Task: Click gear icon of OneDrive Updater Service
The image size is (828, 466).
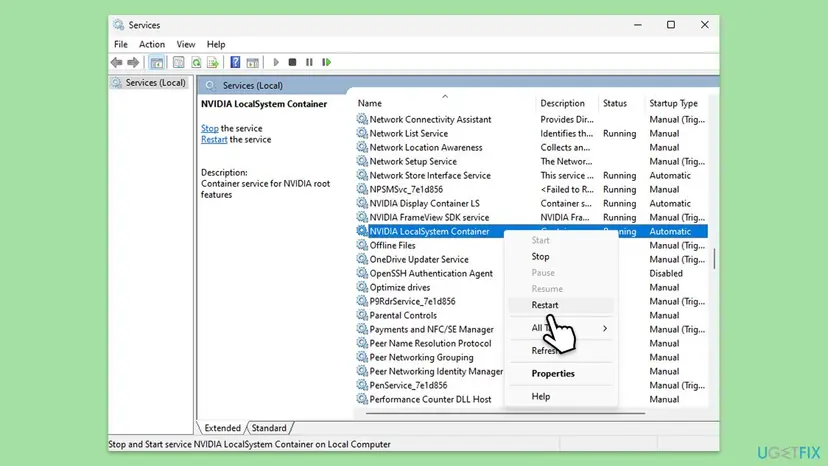Action: pyautogui.click(x=362, y=259)
